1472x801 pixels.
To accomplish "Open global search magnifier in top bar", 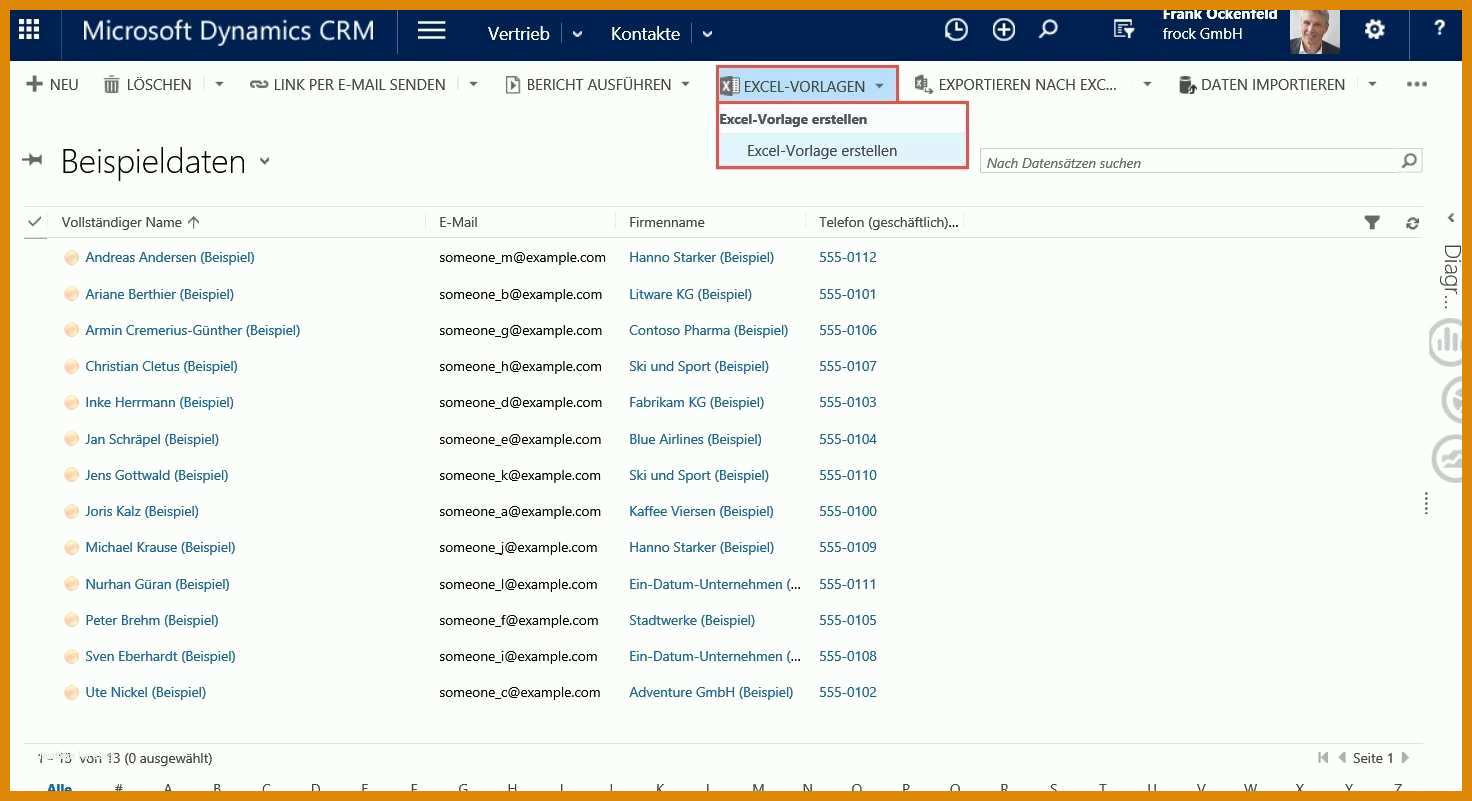I will point(1048,30).
